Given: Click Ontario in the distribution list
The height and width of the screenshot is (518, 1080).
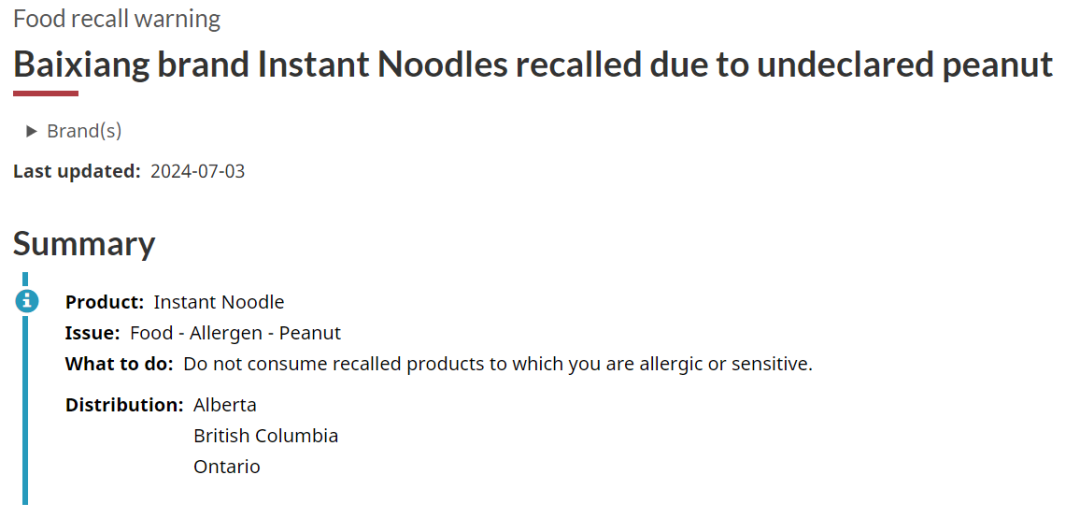Looking at the screenshot, I should coord(227,467).
